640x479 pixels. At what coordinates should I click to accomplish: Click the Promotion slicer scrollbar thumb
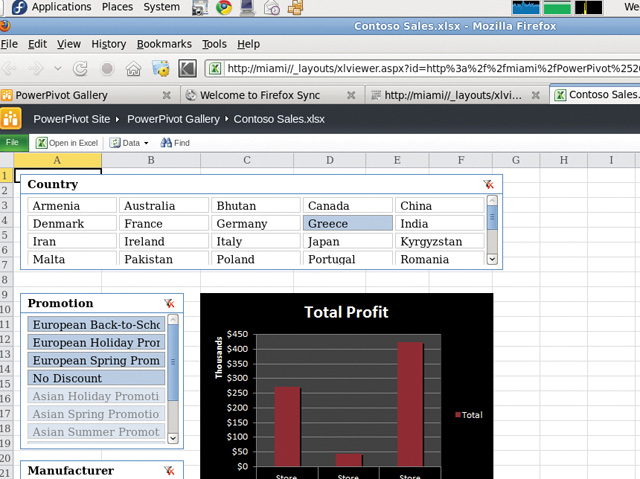point(173,362)
